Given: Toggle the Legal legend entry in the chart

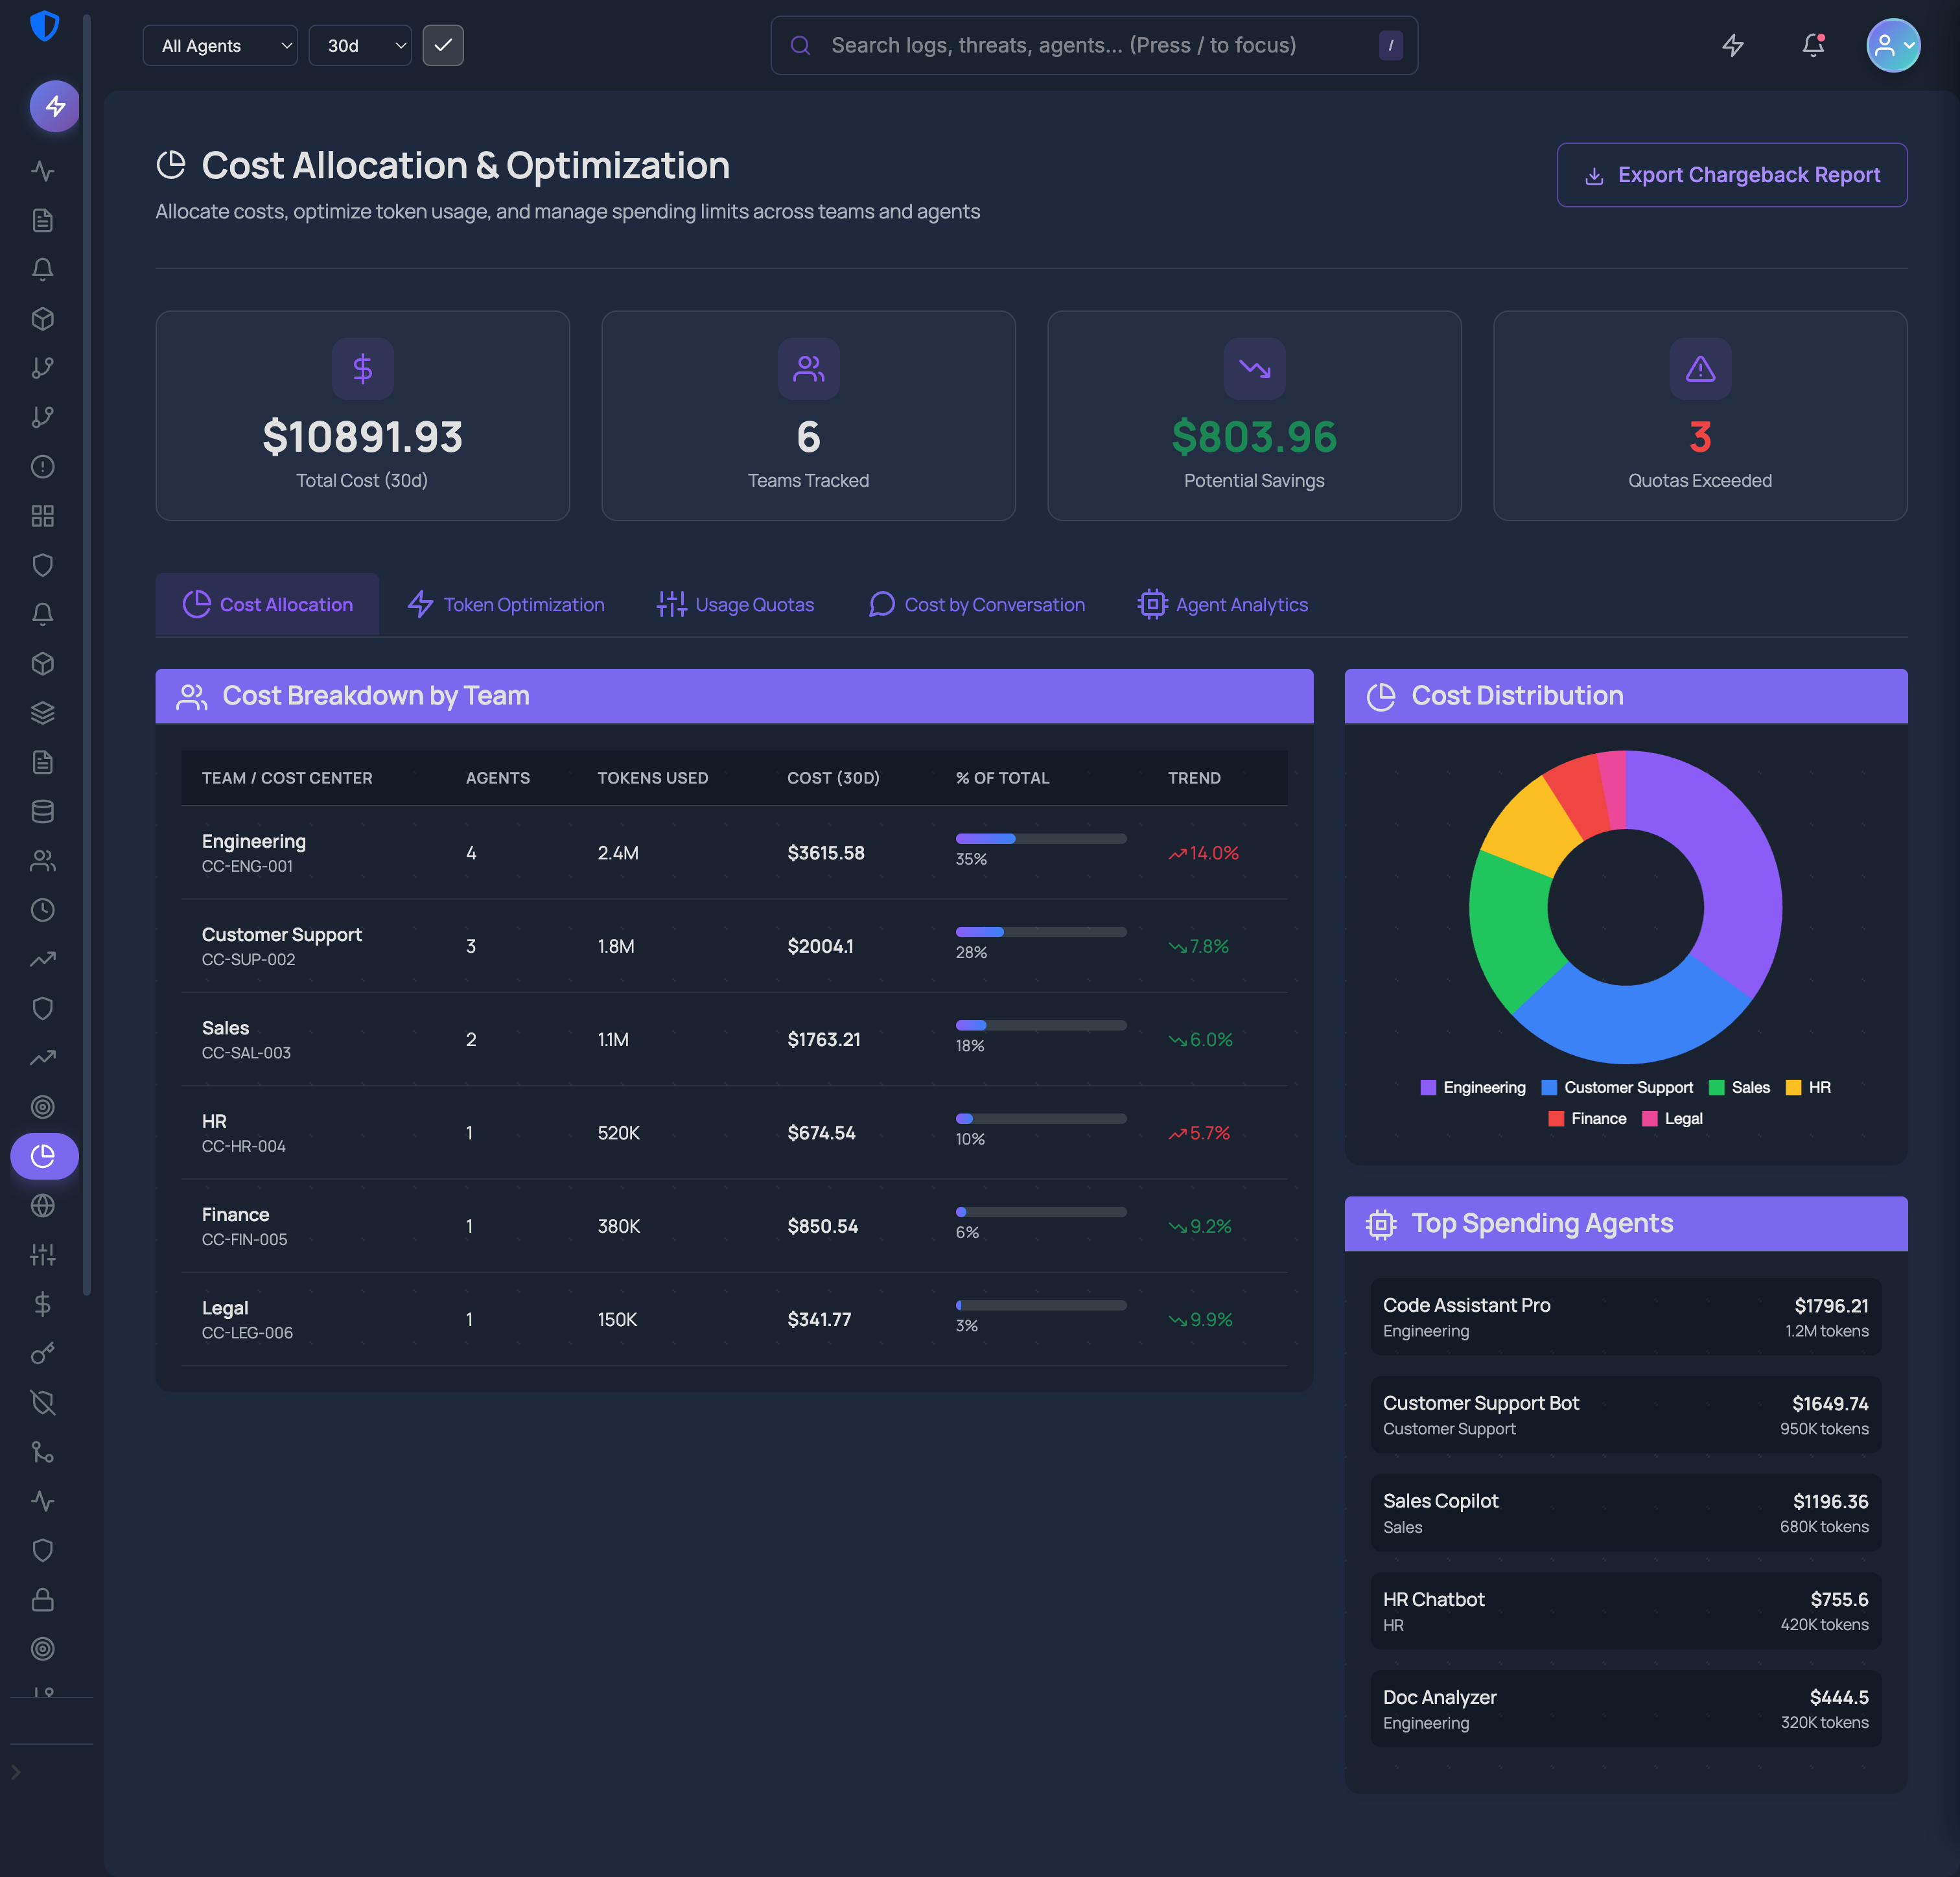Looking at the screenshot, I should pyautogui.click(x=1672, y=1118).
